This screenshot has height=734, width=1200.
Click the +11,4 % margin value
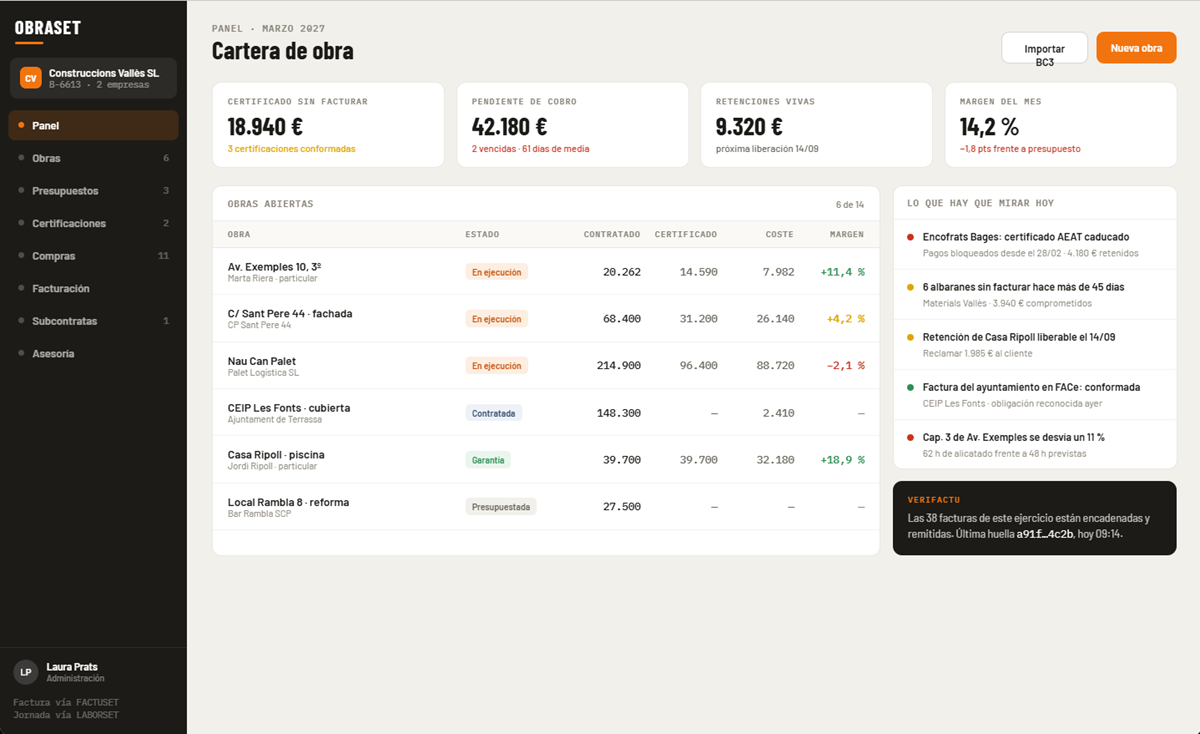[x=843, y=272]
